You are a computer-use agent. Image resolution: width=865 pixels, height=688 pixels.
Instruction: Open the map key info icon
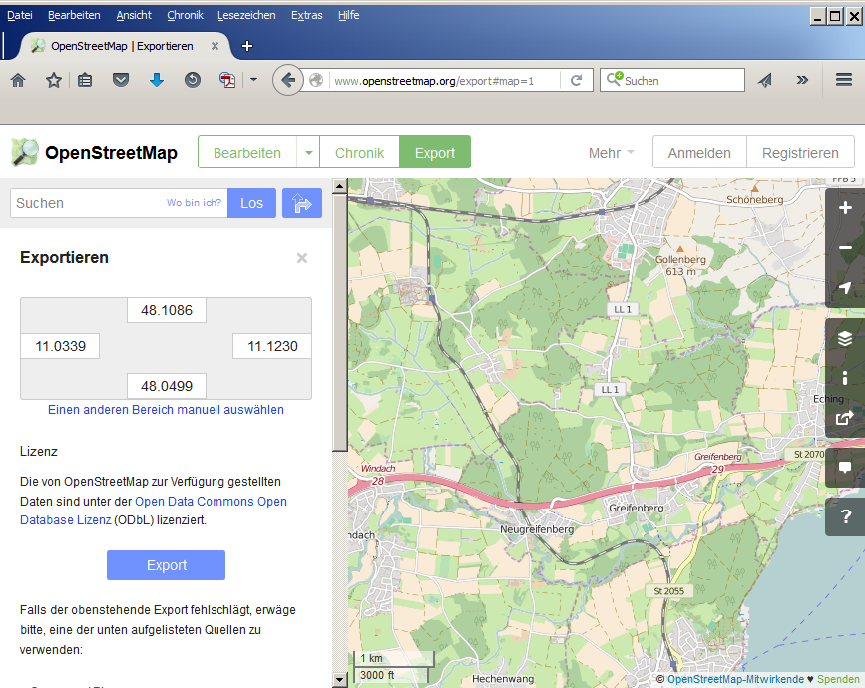845,378
